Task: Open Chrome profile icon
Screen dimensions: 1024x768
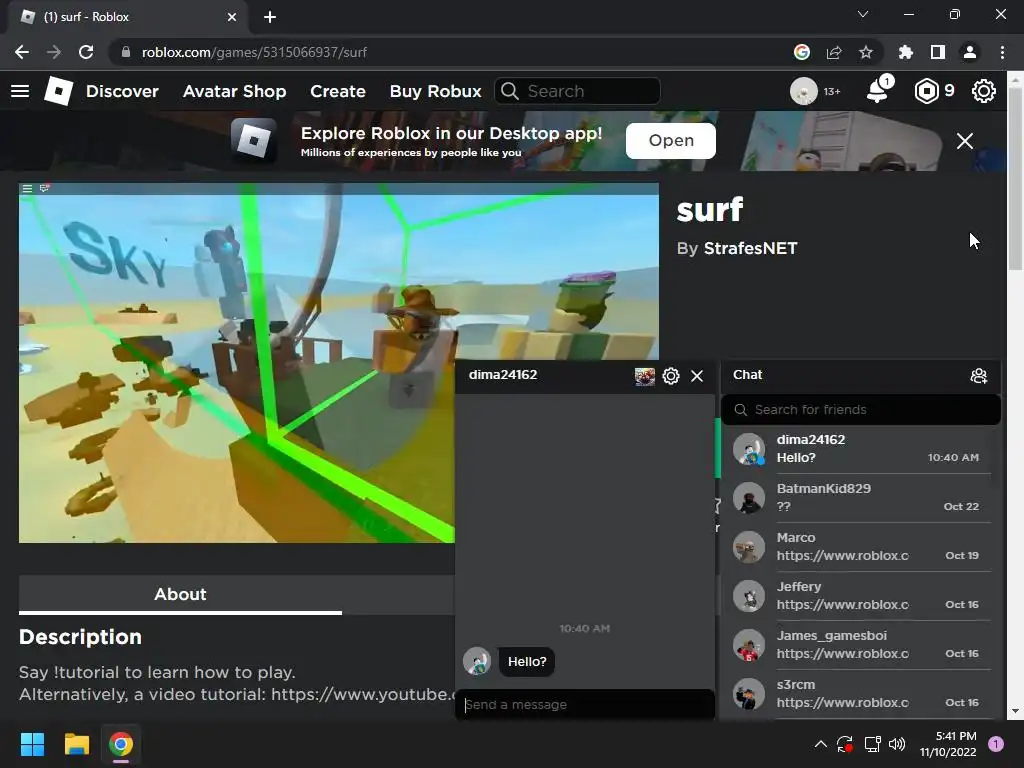Action: coord(970,52)
